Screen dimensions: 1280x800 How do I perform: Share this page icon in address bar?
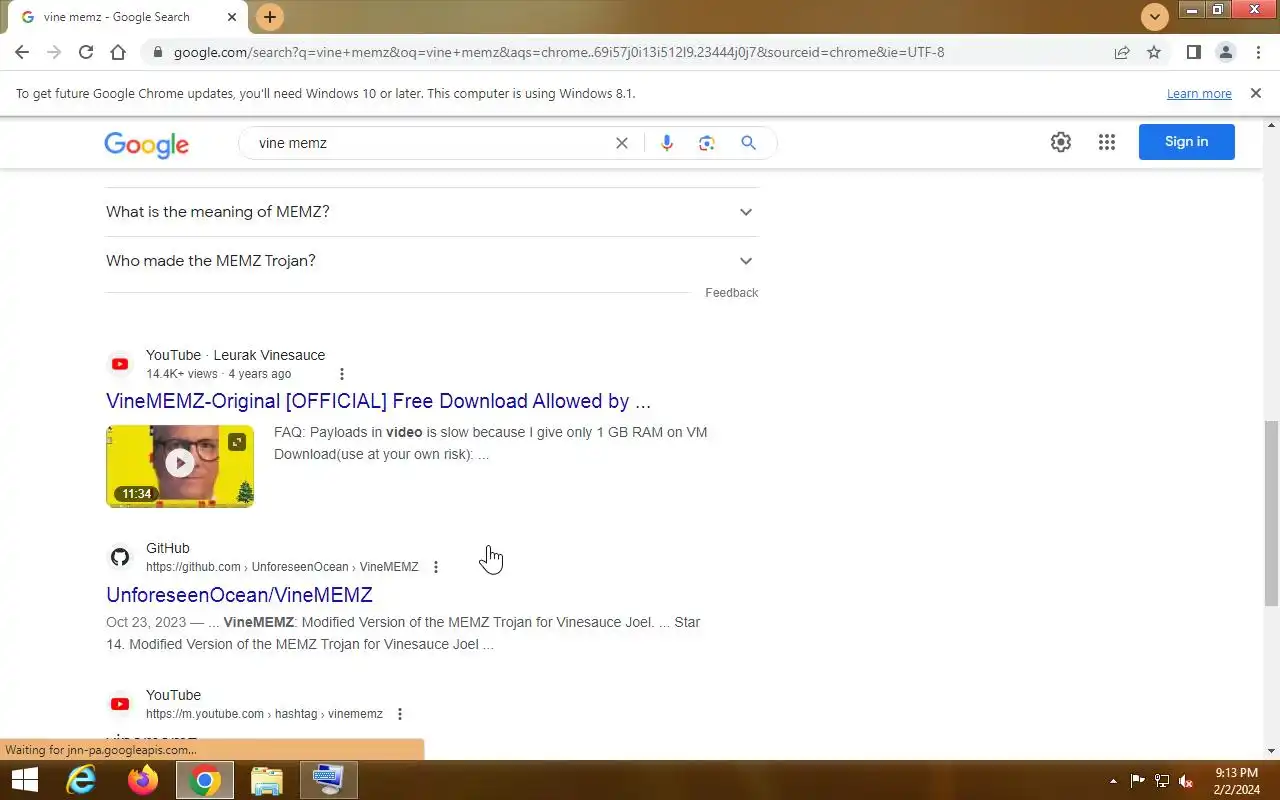tap(1122, 52)
